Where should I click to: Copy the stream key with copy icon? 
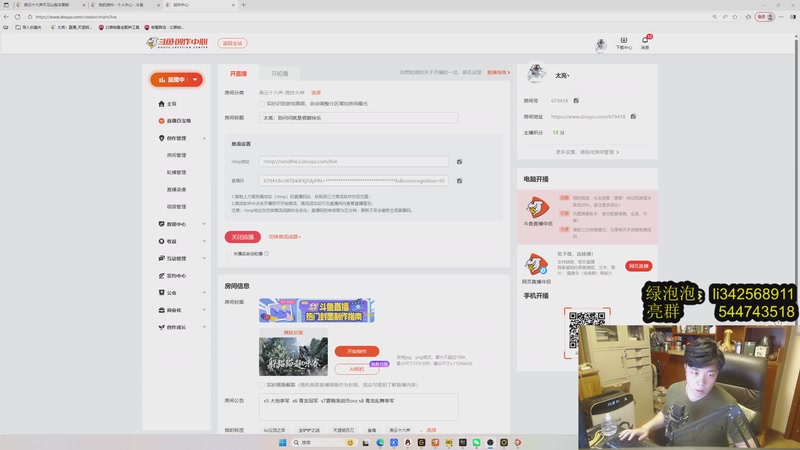(459, 181)
